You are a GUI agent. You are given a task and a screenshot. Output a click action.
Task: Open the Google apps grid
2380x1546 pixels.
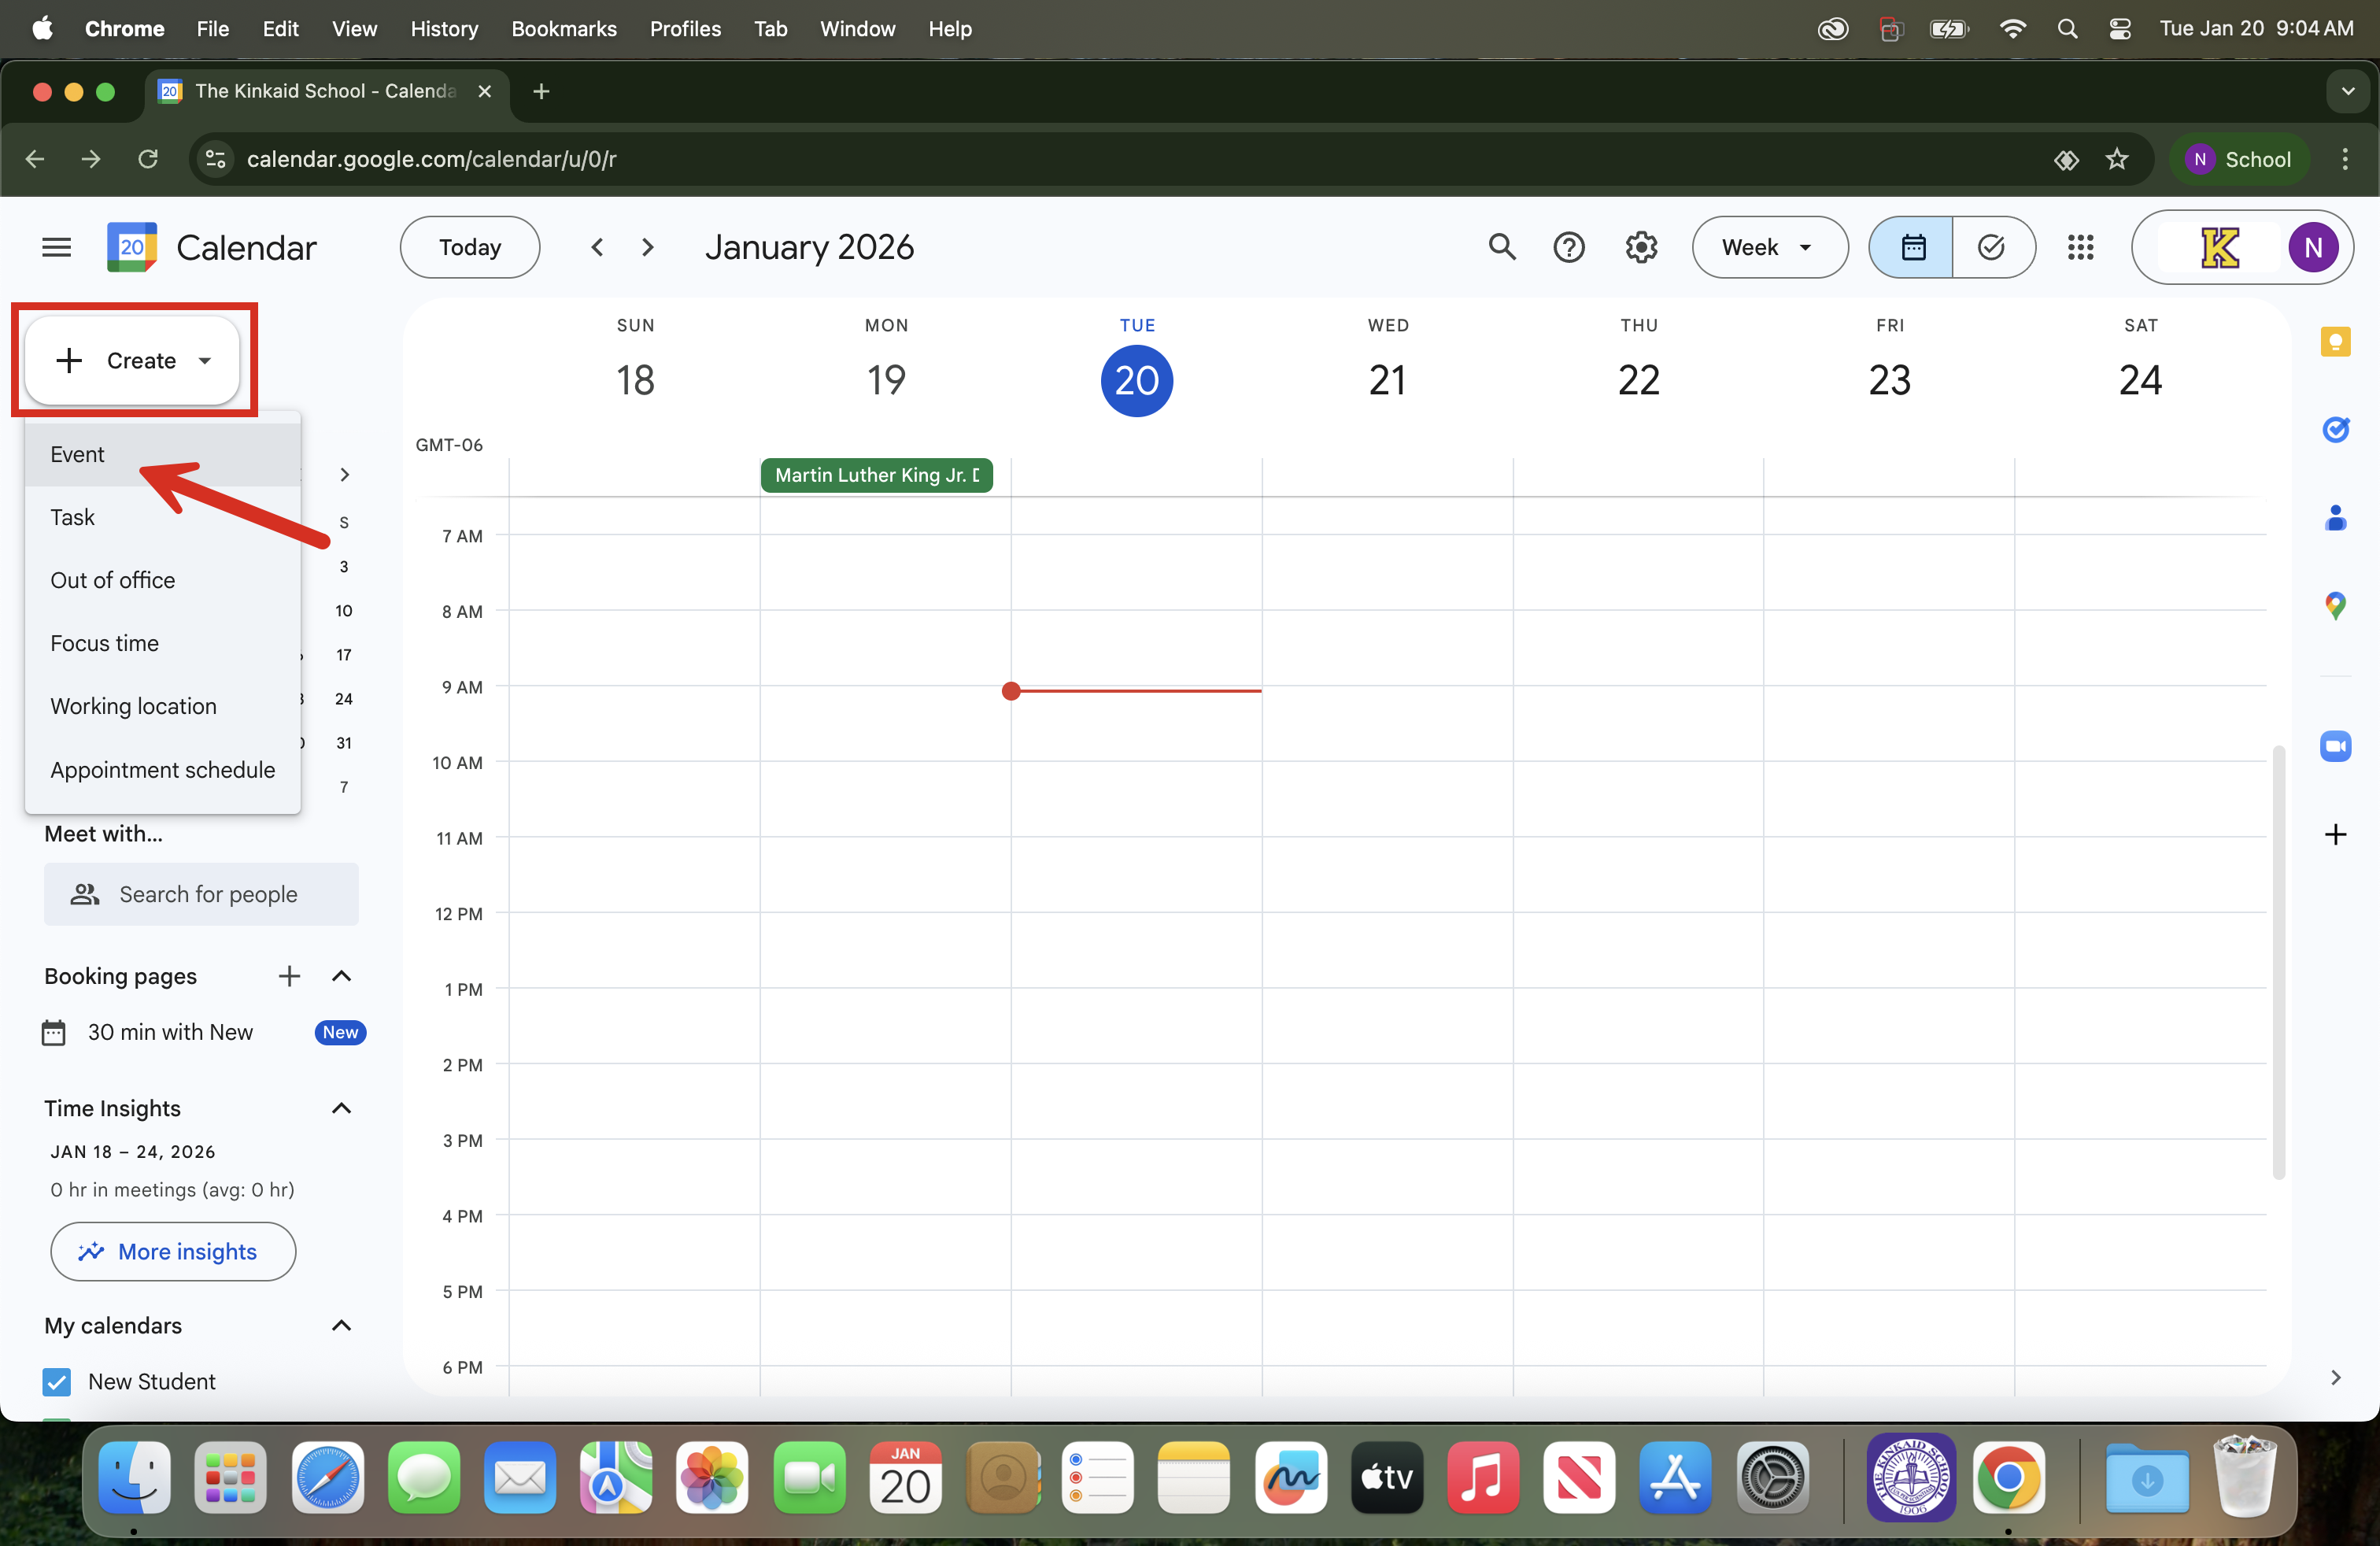2080,247
